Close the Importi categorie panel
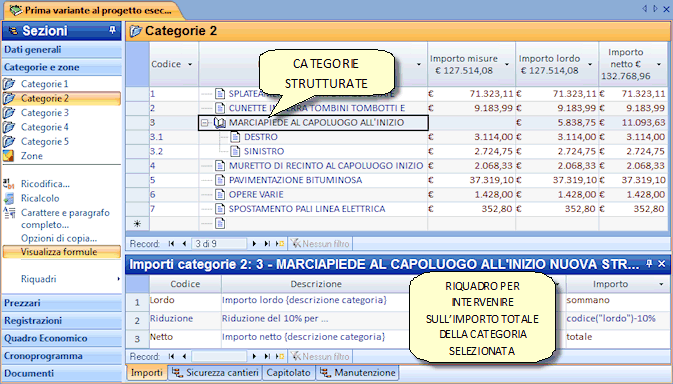 (x=661, y=264)
